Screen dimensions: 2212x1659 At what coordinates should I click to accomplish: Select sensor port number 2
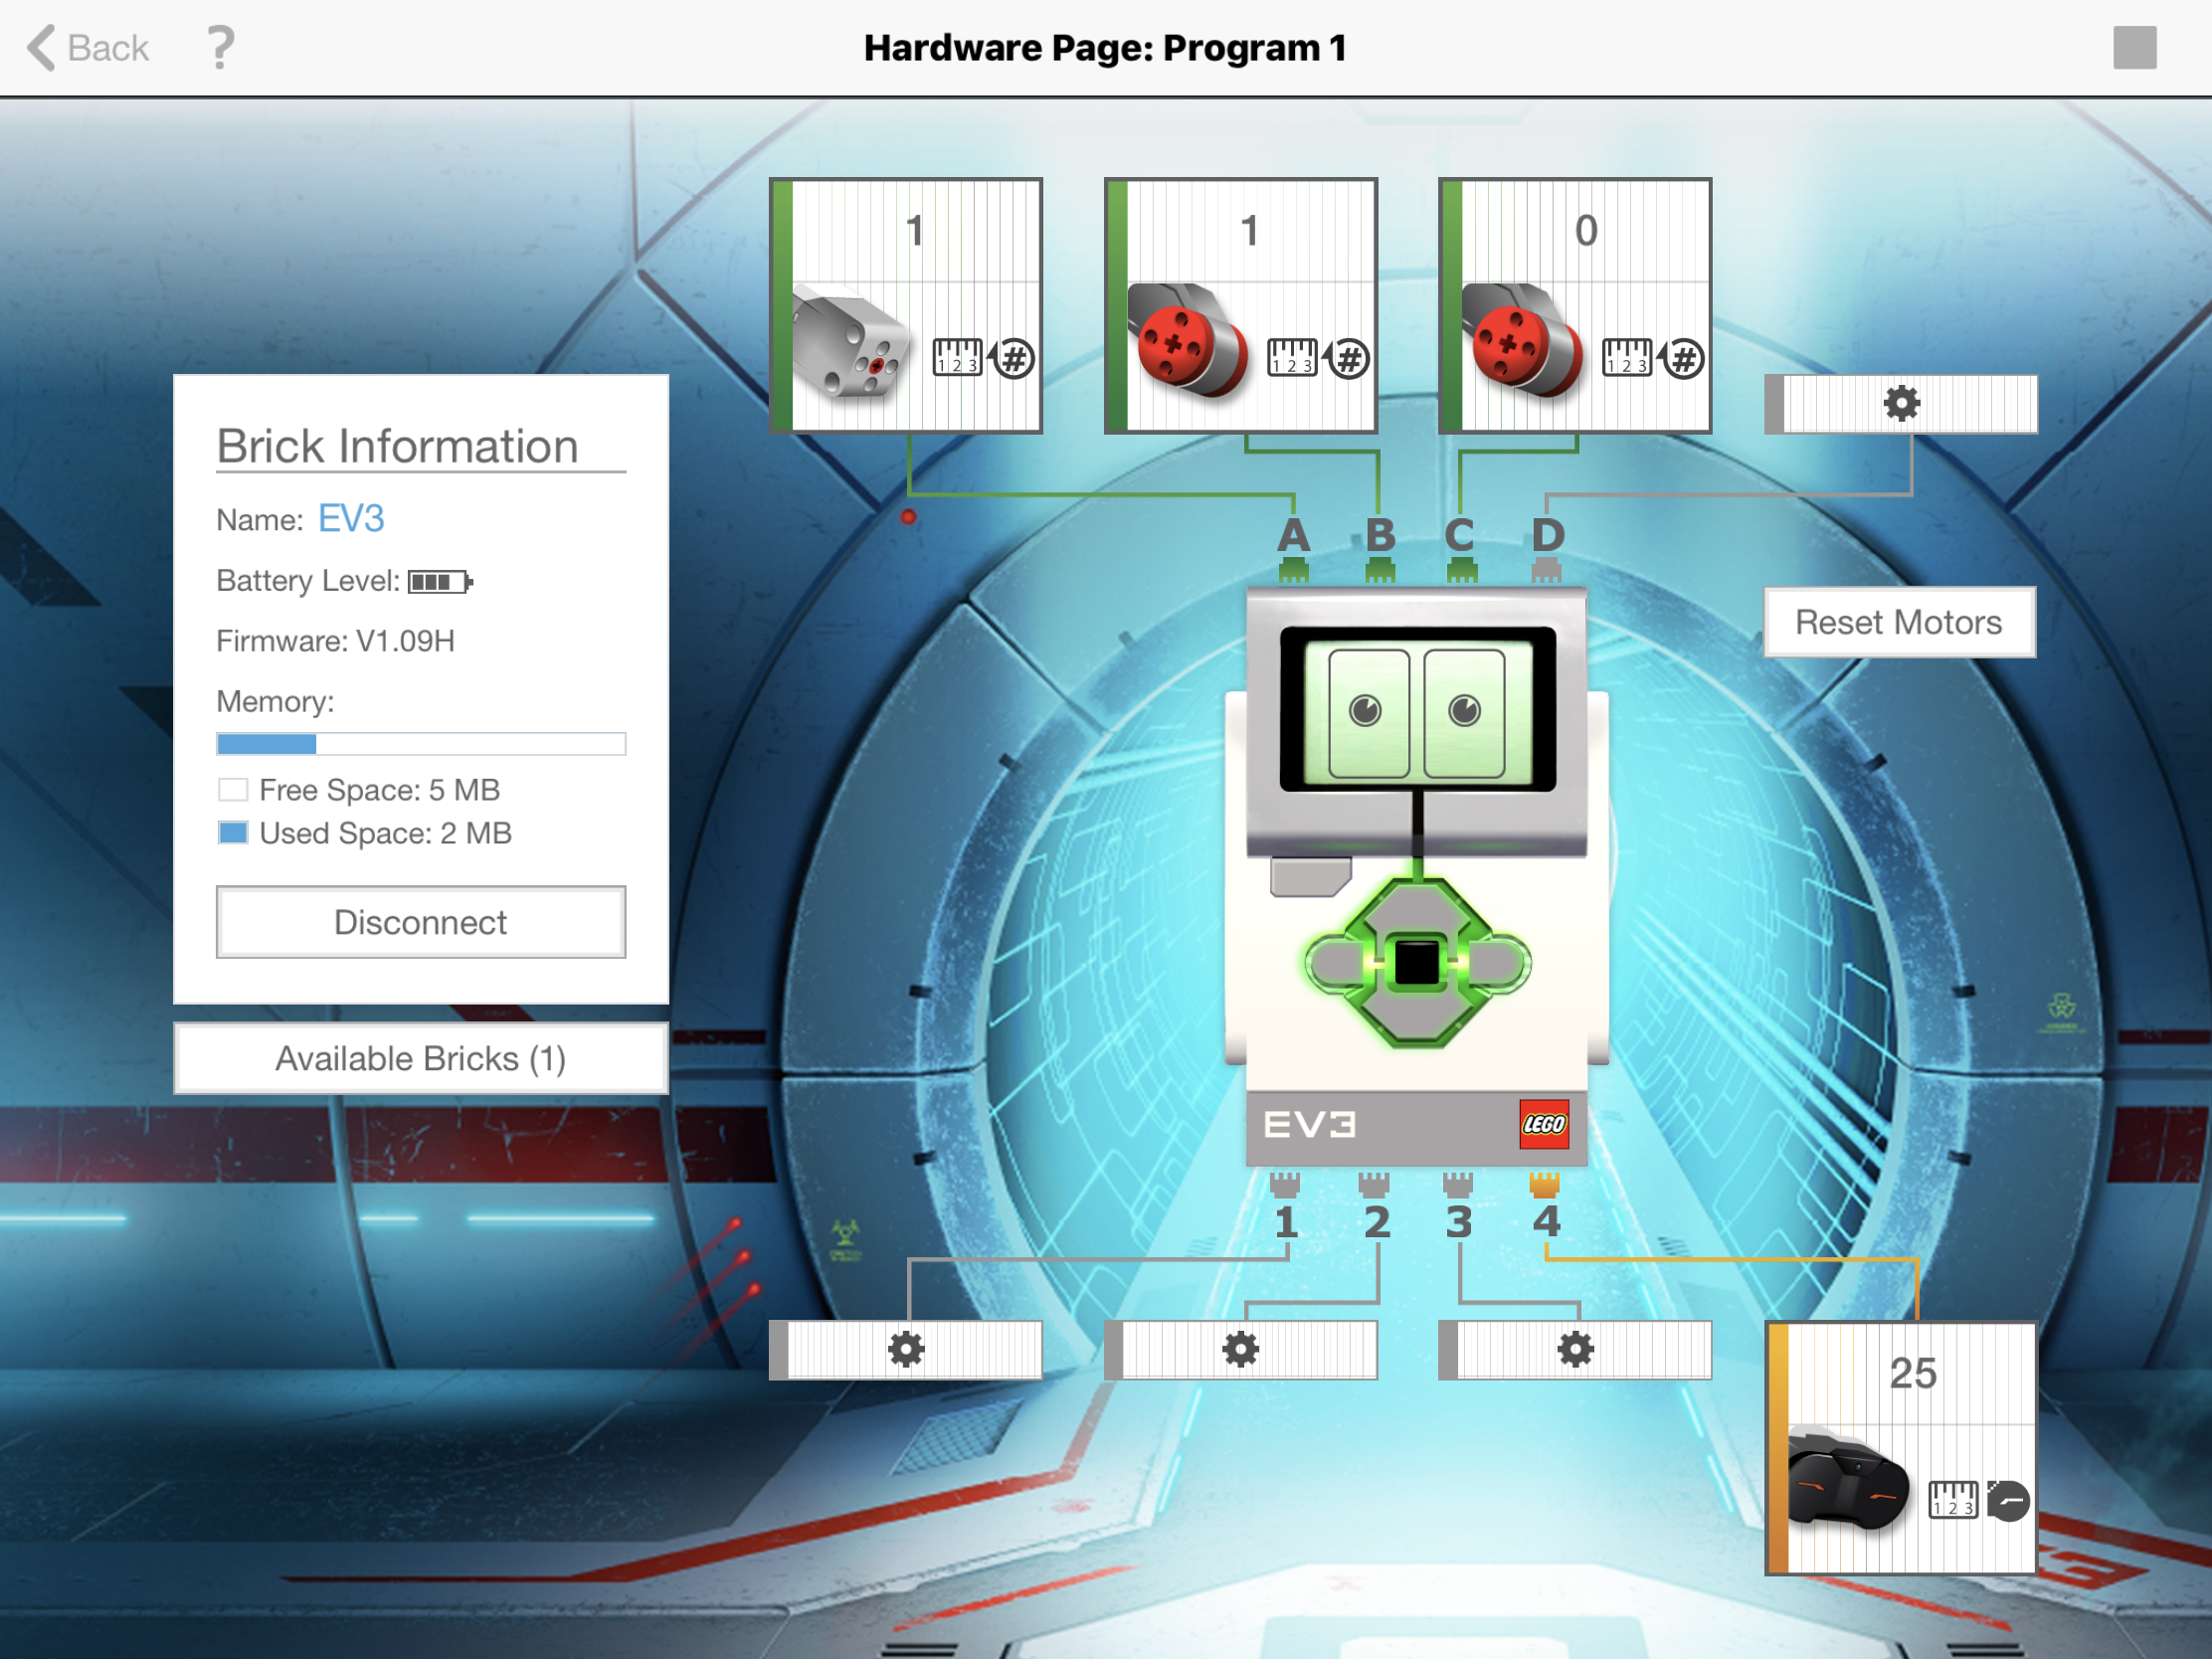point(1377,1222)
